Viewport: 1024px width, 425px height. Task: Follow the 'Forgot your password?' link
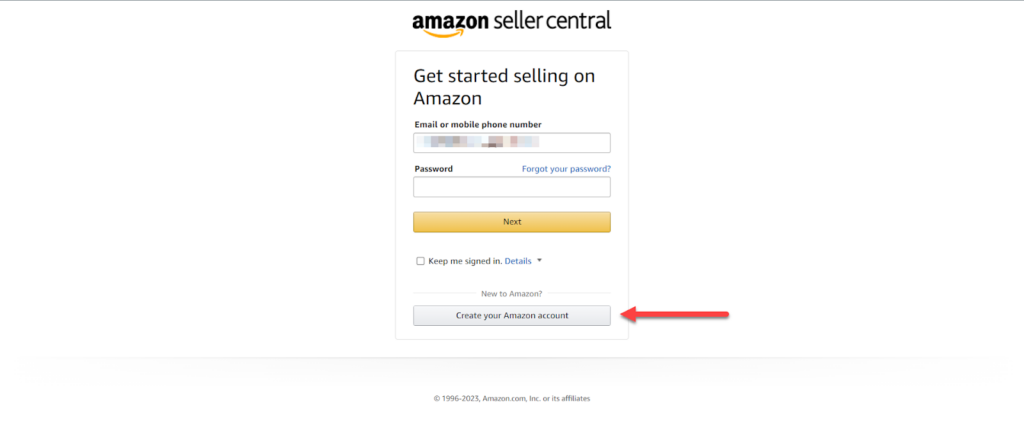tap(566, 168)
